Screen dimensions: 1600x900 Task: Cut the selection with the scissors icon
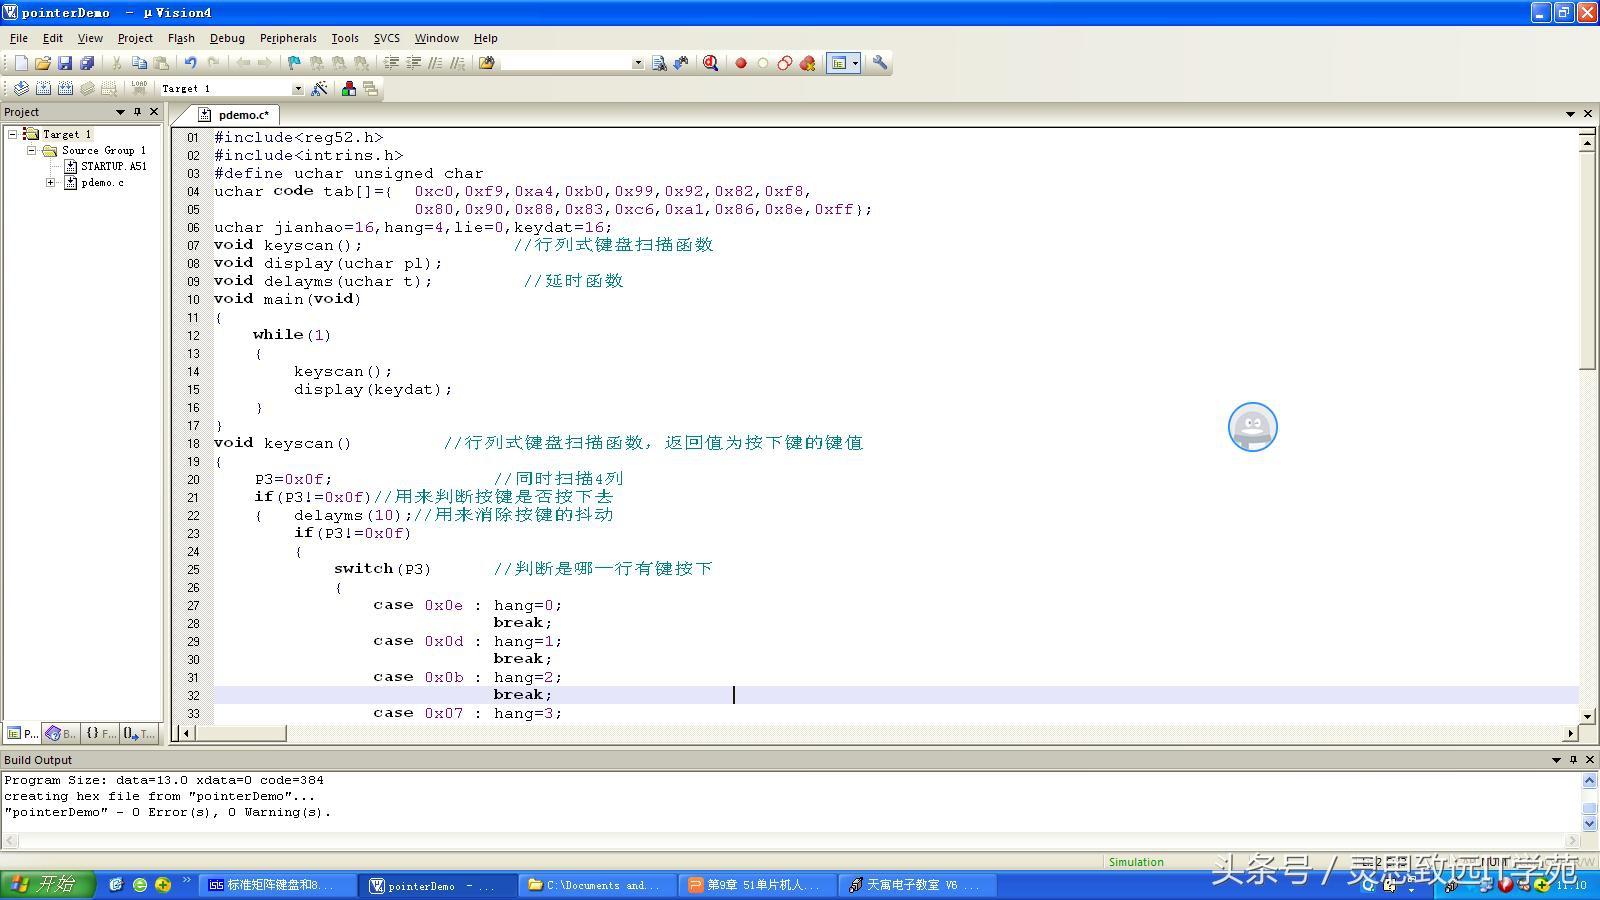click(117, 63)
